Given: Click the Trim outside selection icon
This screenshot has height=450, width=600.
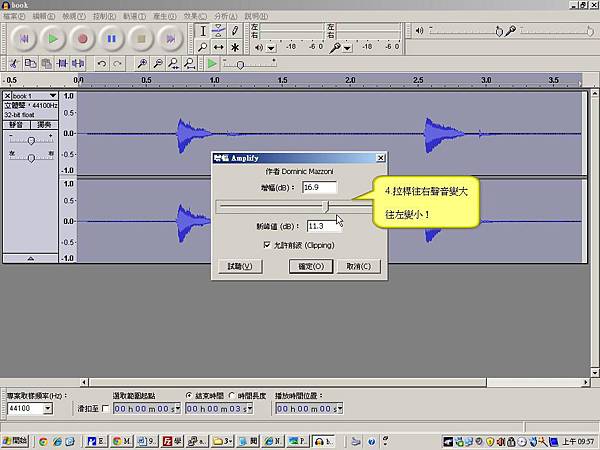Looking at the screenshot, I should click(x=62, y=64).
